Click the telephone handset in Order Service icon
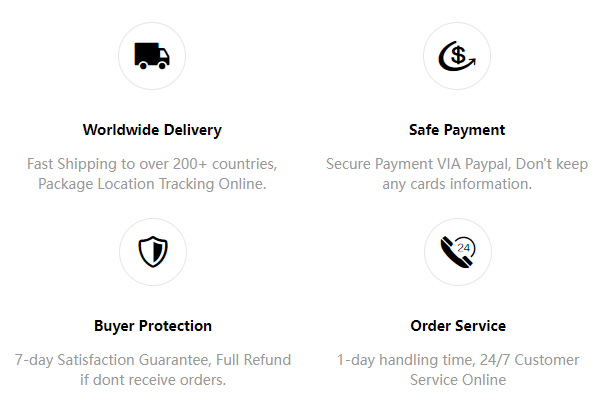 454,253
